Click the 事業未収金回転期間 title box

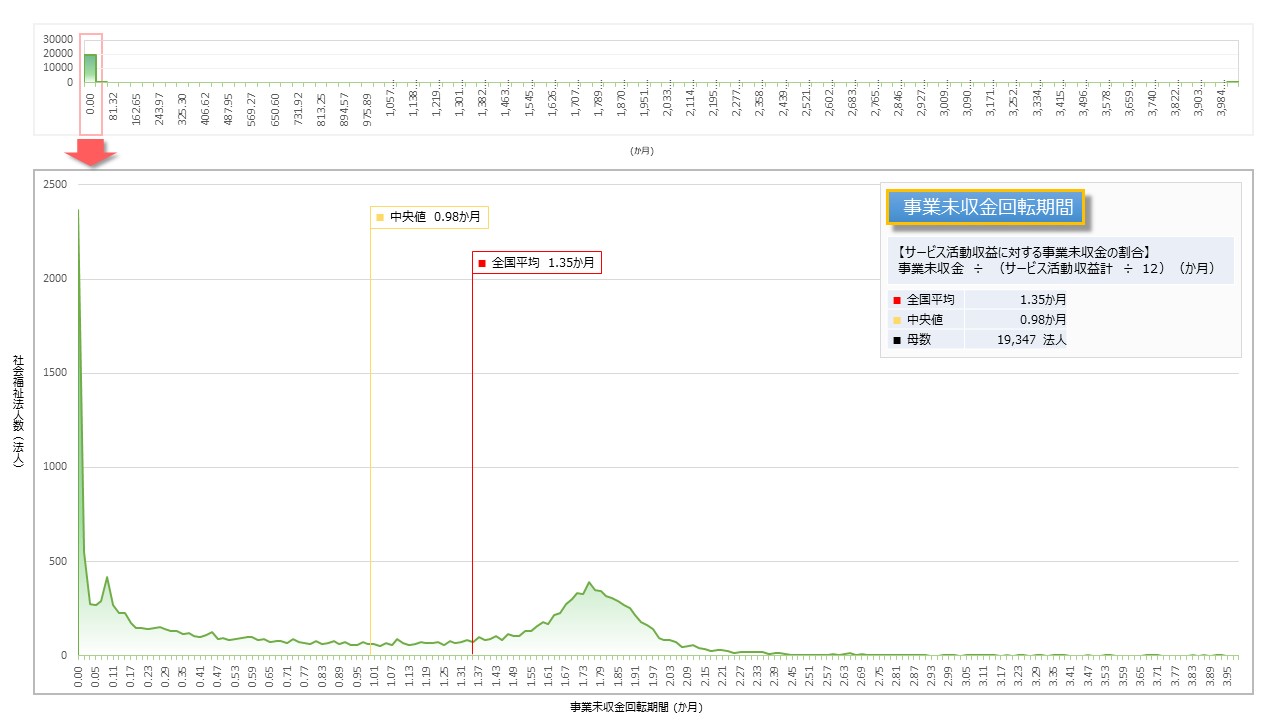coord(985,207)
